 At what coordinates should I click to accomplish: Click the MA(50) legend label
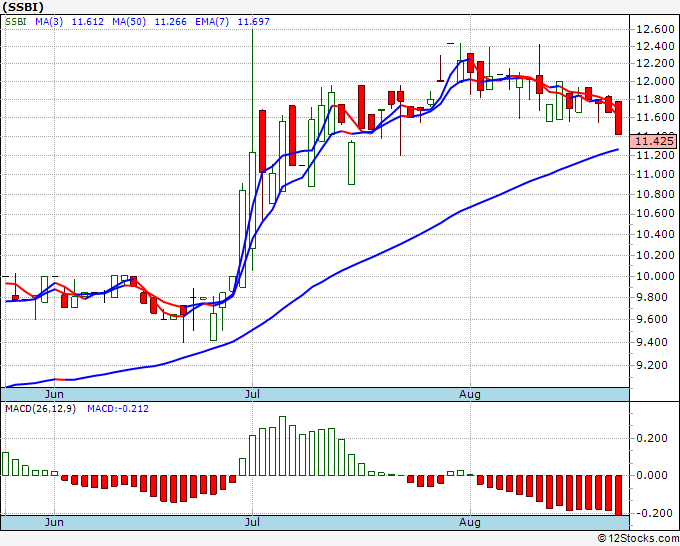pos(129,22)
